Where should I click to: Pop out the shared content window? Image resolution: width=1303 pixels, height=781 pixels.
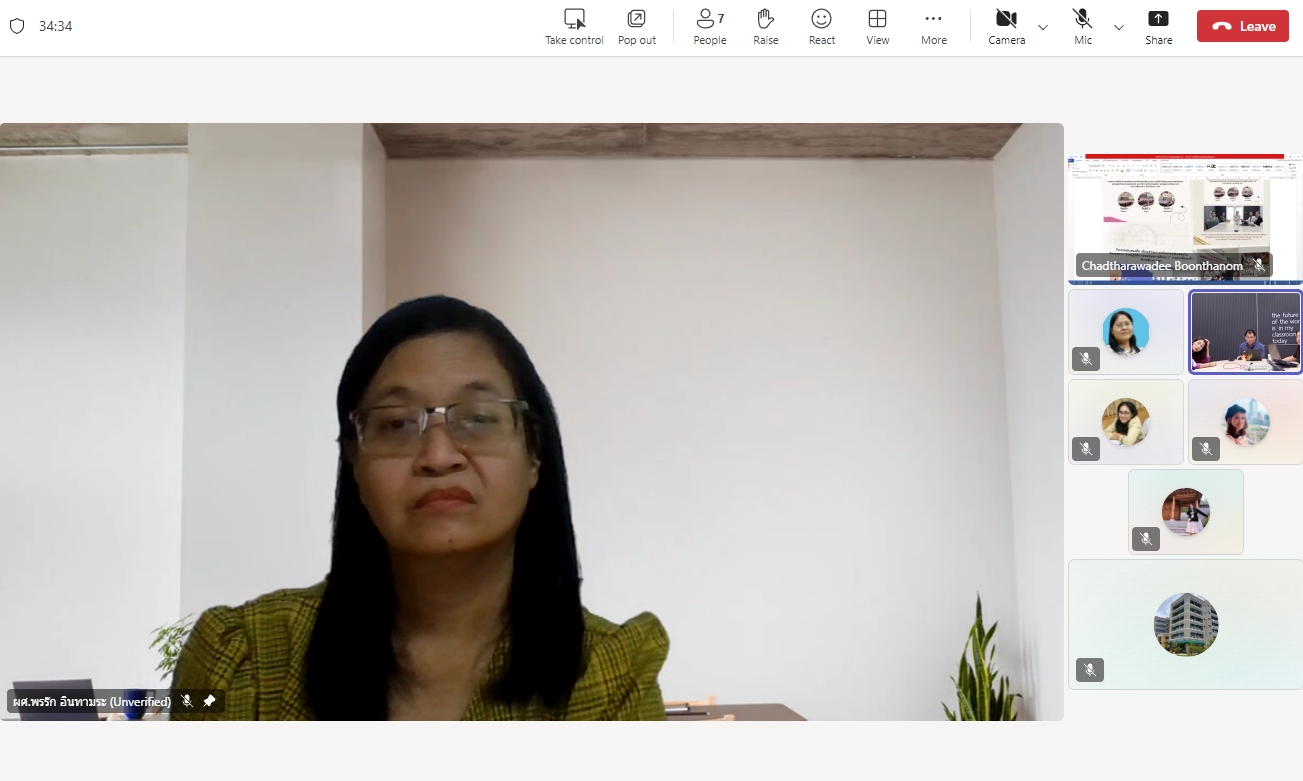click(637, 20)
